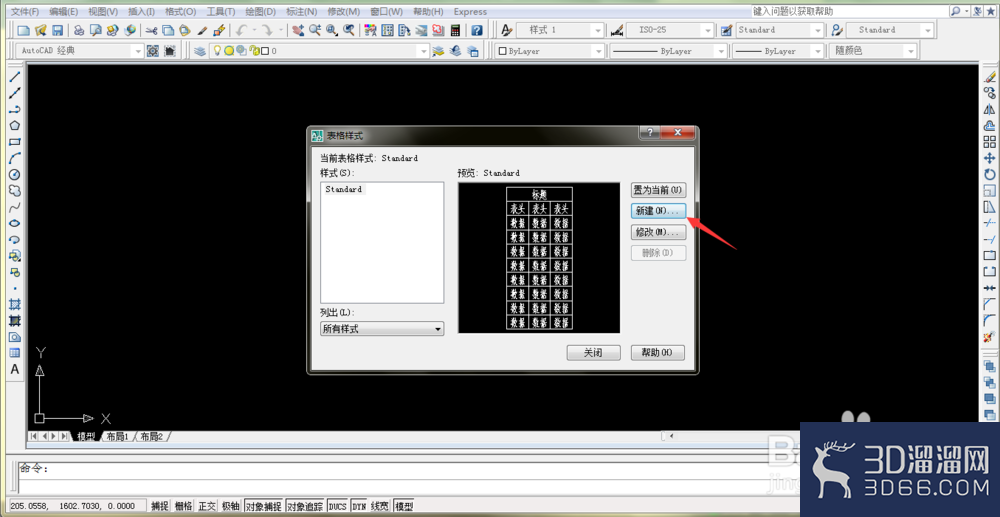Click the Pan realtime hand icon
Viewport: 1000px width, 517px height.
(x=298, y=30)
